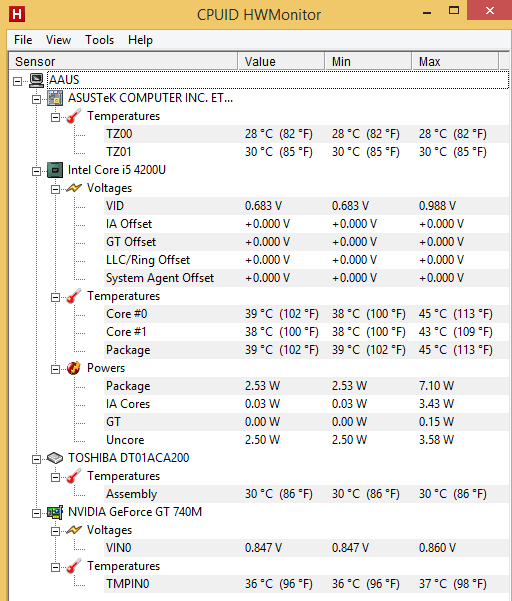This screenshot has height=601, width=512.
Task: Click the Intel Voltages lightning icon
Action: [74, 188]
